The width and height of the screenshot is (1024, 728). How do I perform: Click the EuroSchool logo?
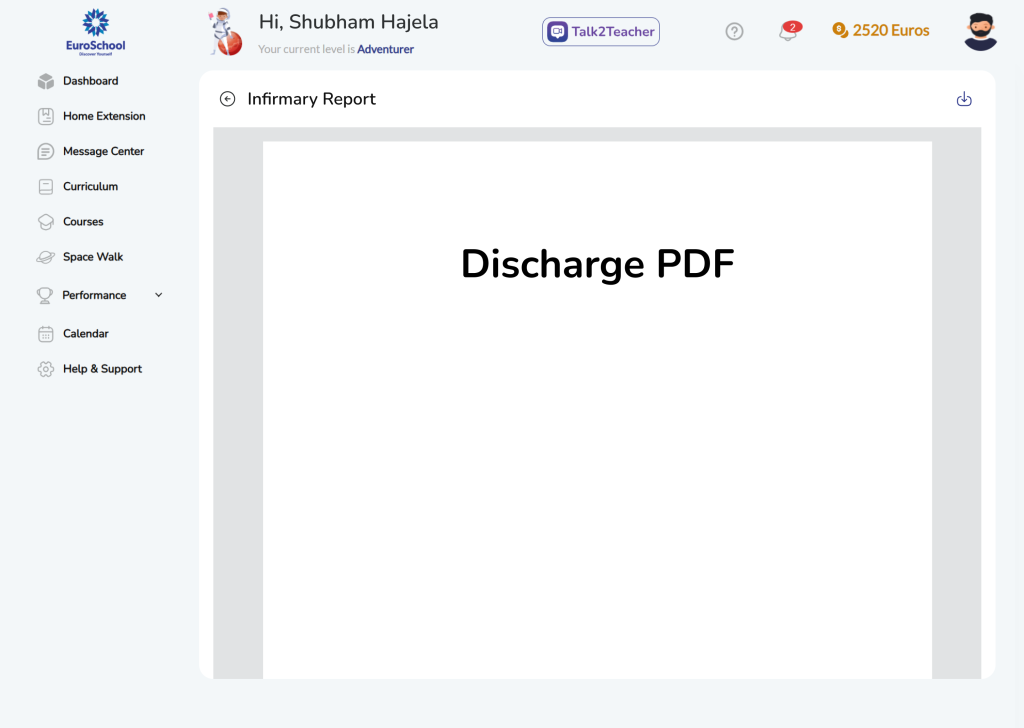point(96,32)
